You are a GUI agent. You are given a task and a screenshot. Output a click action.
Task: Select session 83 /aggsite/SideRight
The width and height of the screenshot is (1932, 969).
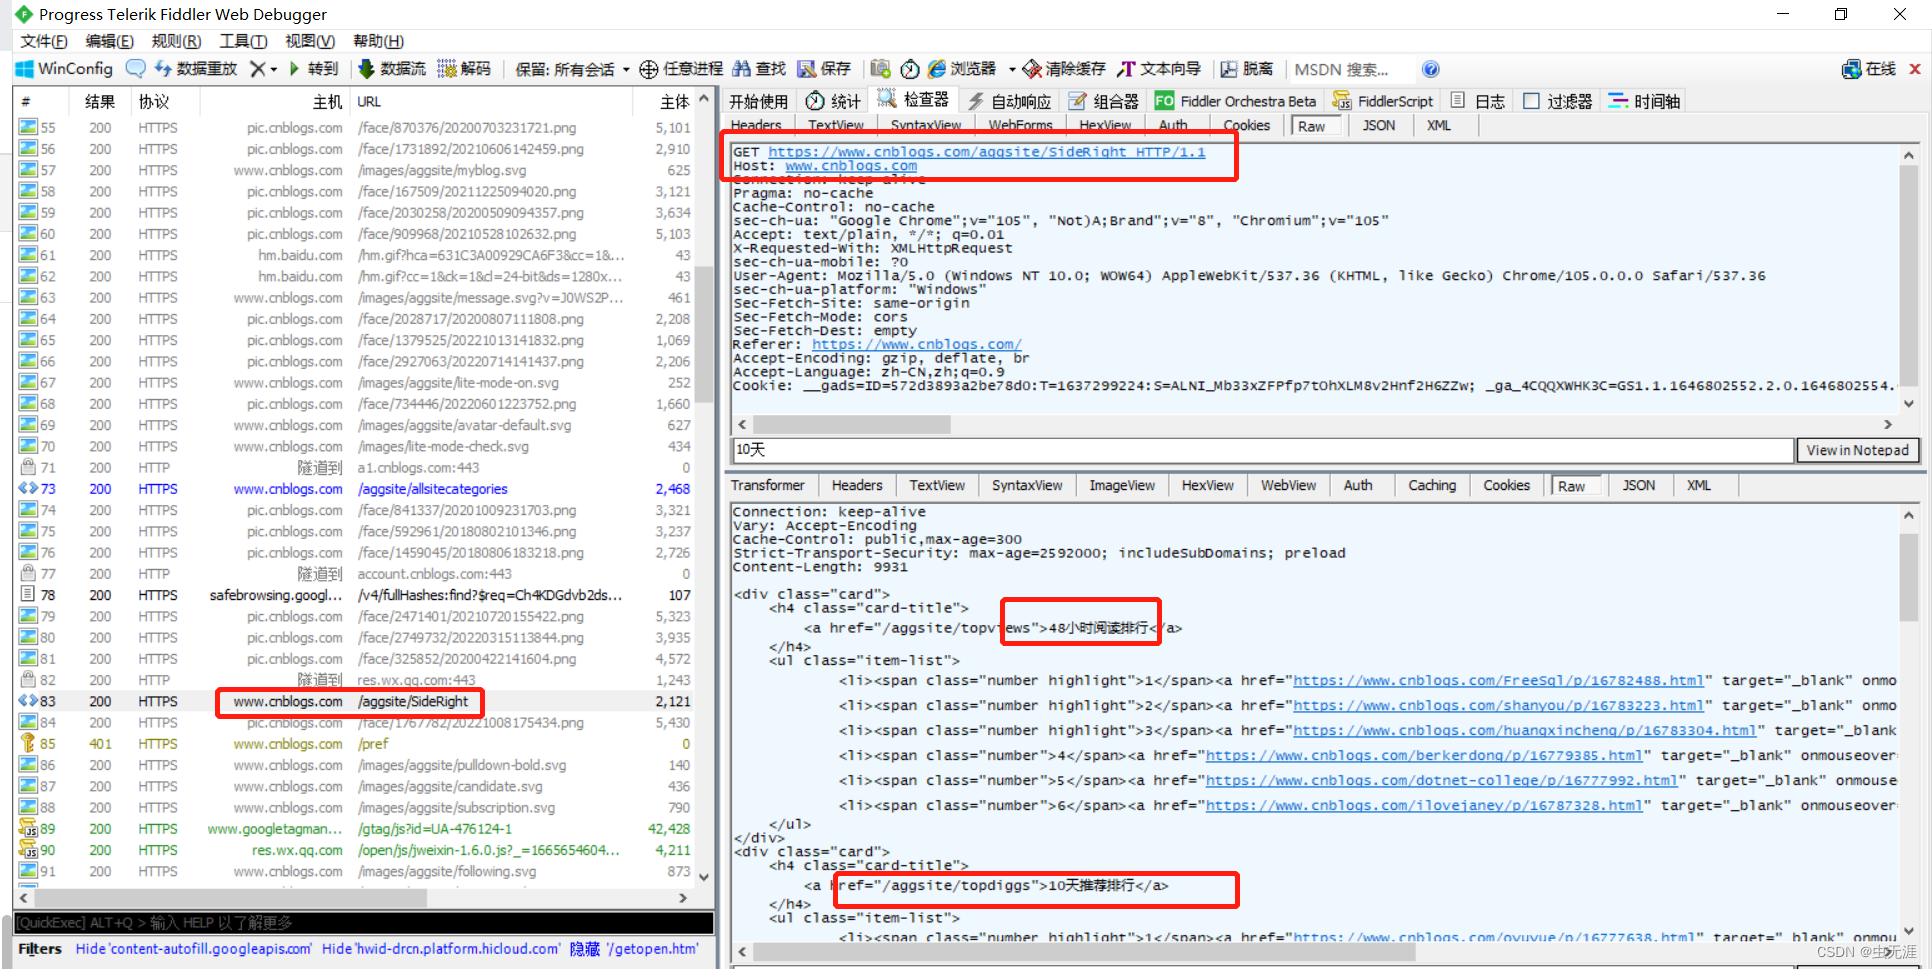[x=356, y=701]
